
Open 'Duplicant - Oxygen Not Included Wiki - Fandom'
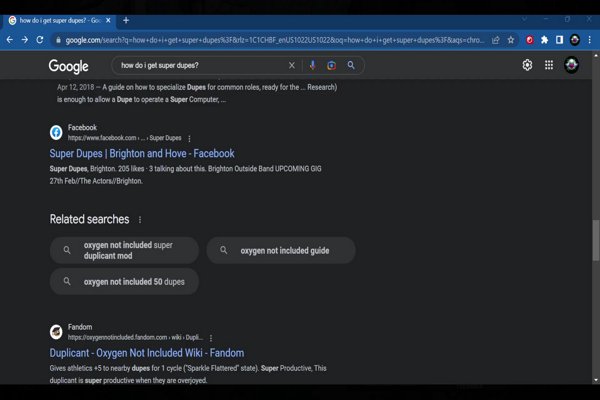(x=147, y=353)
